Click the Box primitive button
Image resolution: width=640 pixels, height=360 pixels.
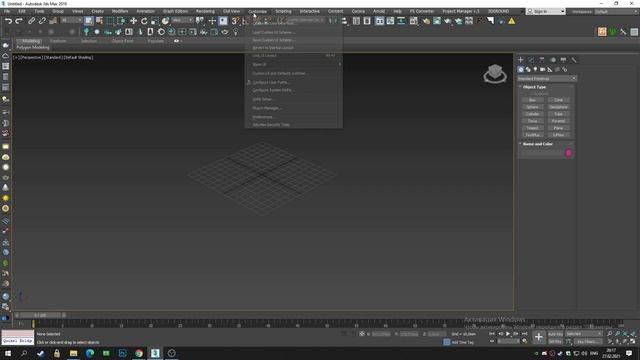click(x=532, y=100)
